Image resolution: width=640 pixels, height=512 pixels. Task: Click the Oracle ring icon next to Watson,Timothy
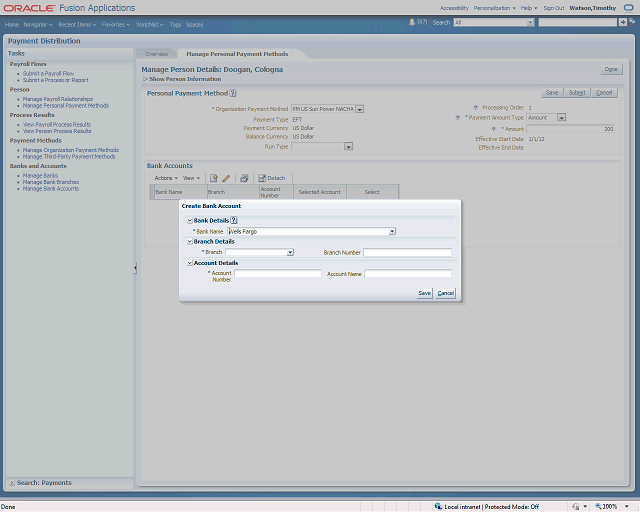pyautogui.click(x=629, y=8)
